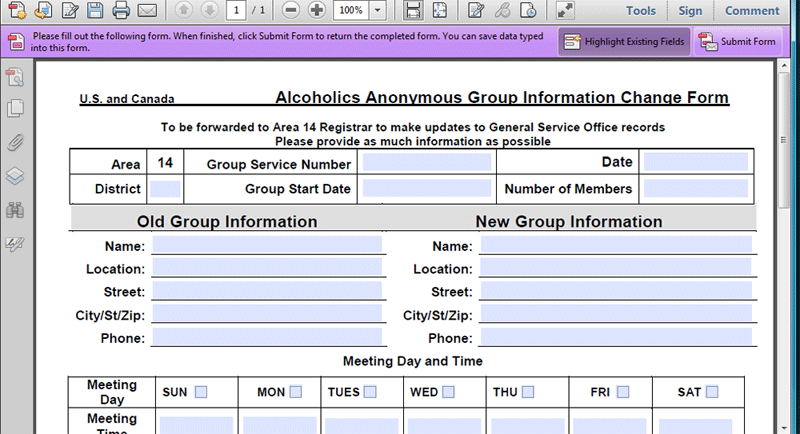Screen dimensions: 800x434
Task: Click the SUN Meeting Time field
Action: [196, 425]
